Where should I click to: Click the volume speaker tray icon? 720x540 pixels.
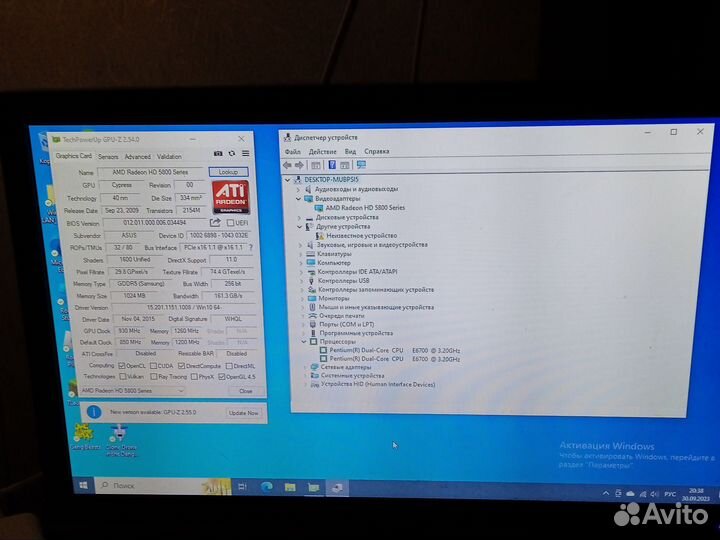654,494
